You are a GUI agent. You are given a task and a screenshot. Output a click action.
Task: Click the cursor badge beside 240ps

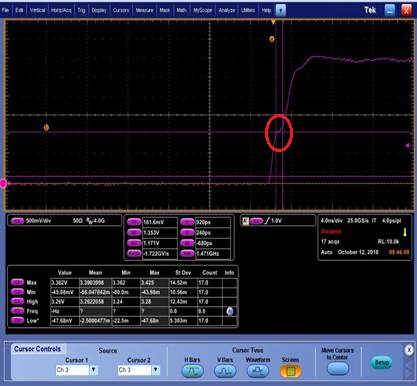coord(187,233)
